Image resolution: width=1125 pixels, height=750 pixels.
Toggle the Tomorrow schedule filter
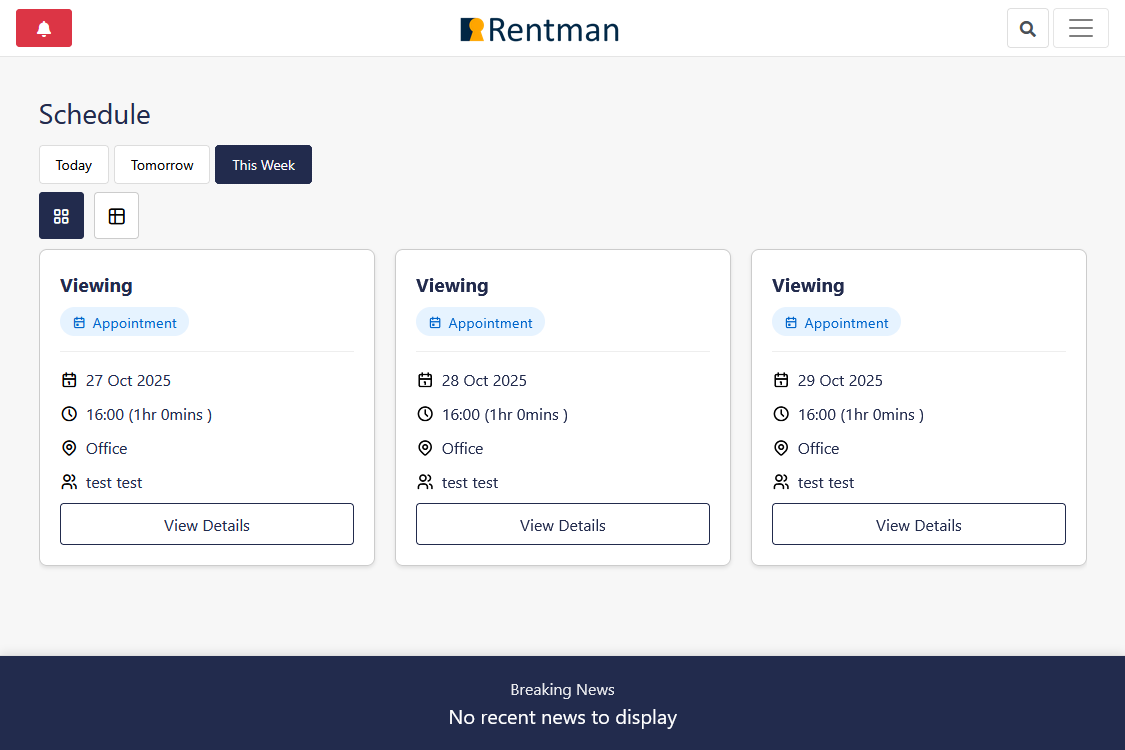161,164
